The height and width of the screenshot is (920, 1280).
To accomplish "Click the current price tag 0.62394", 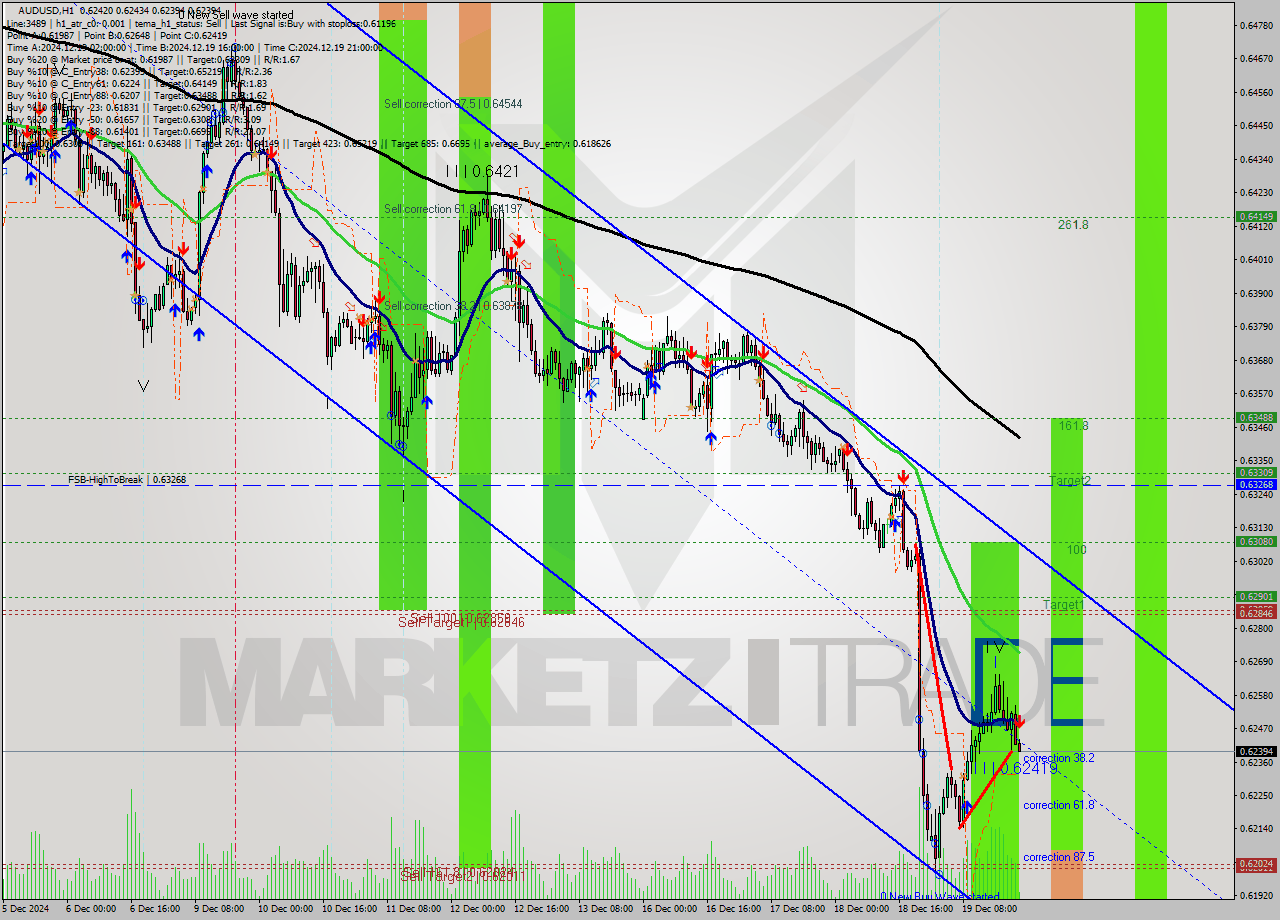I will coord(1256,751).
